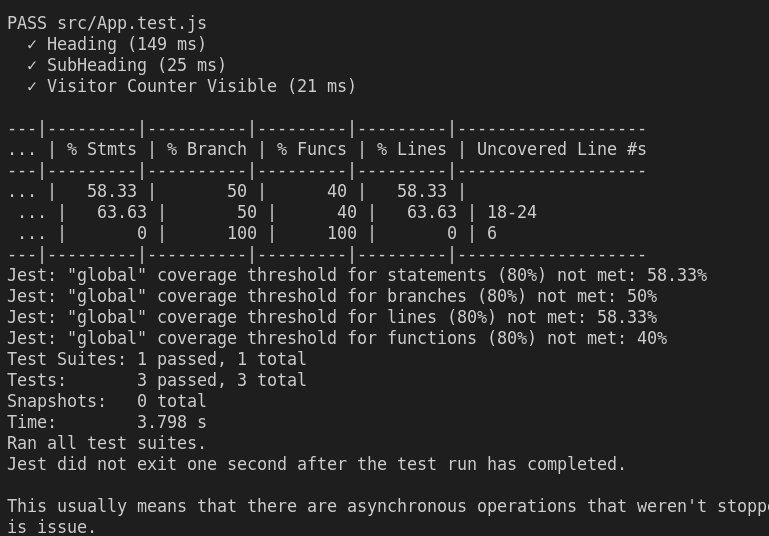Viewport: 769px width, 536px height.
Task: Click the statements threshold not met message
Action: [357, 275]
